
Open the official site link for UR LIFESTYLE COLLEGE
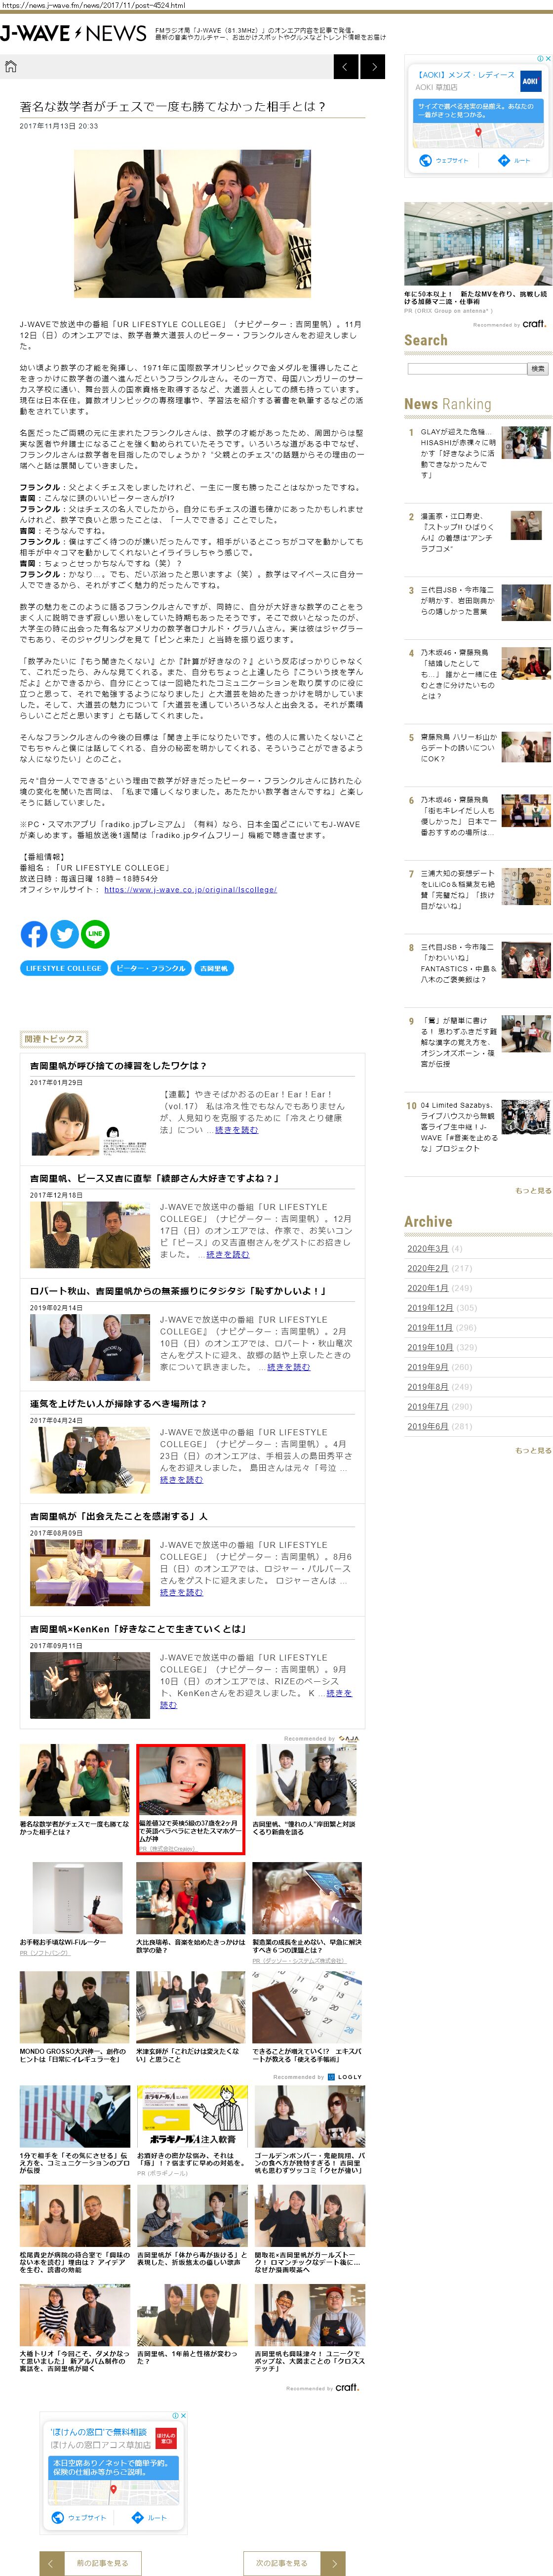tap(190, 889)
